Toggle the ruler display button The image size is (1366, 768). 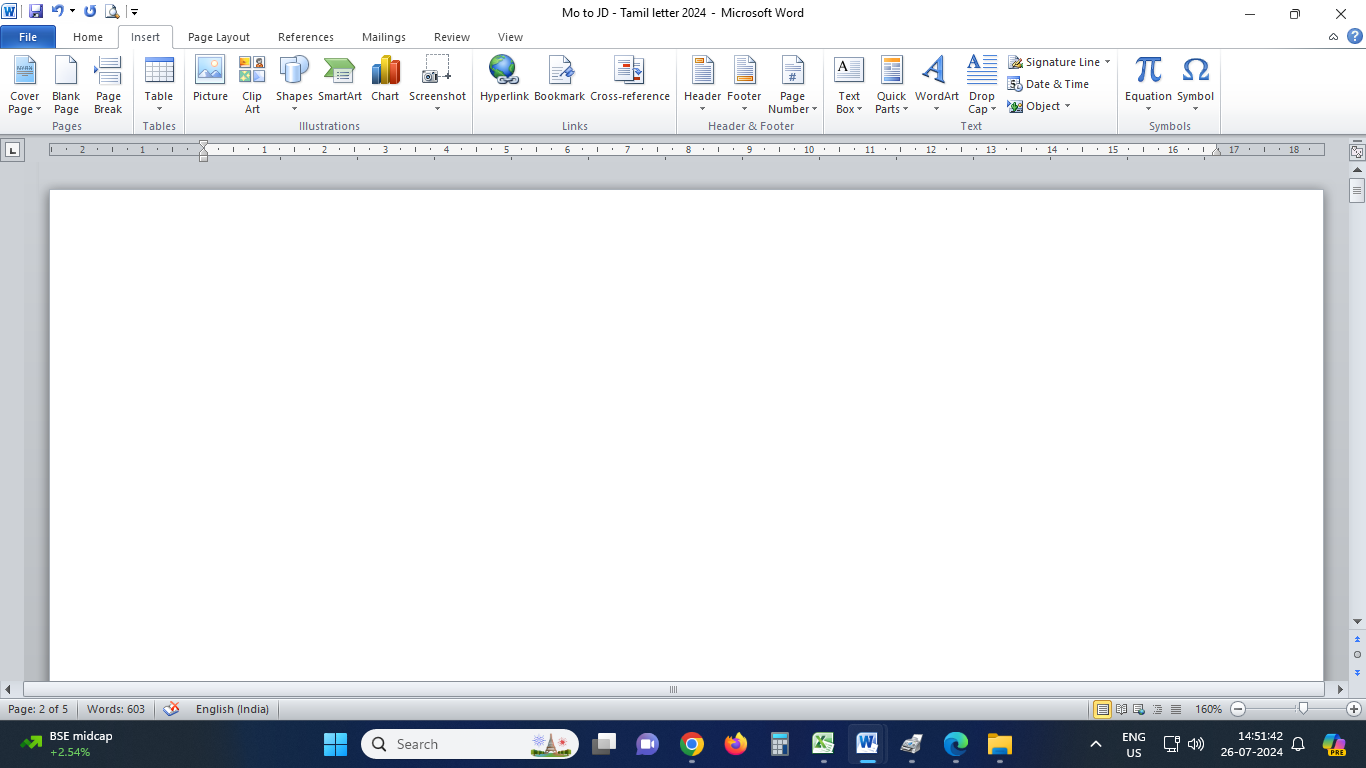pyautogui.click(x=1357, y=153)
